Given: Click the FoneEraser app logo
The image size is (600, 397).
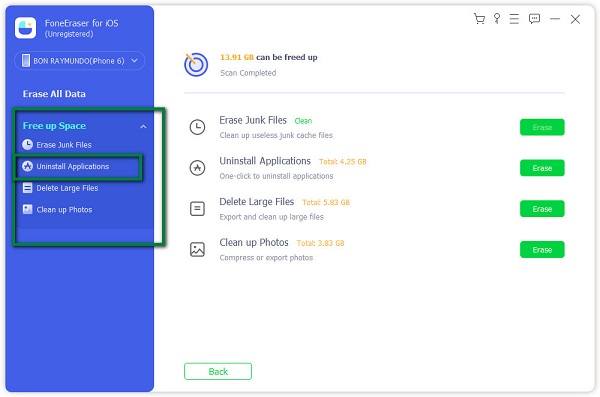Looking at the screenshot, I should tap(26, 28).
